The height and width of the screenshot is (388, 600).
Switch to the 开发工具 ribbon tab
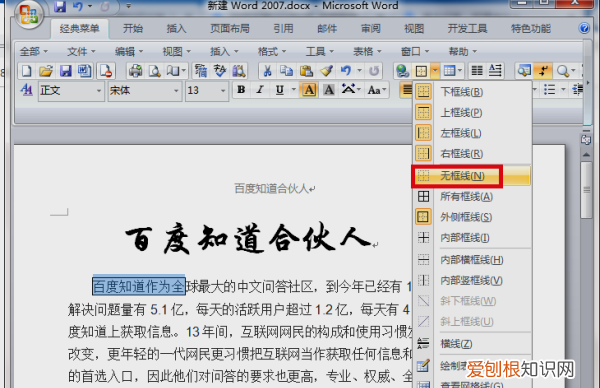[467, 28]
